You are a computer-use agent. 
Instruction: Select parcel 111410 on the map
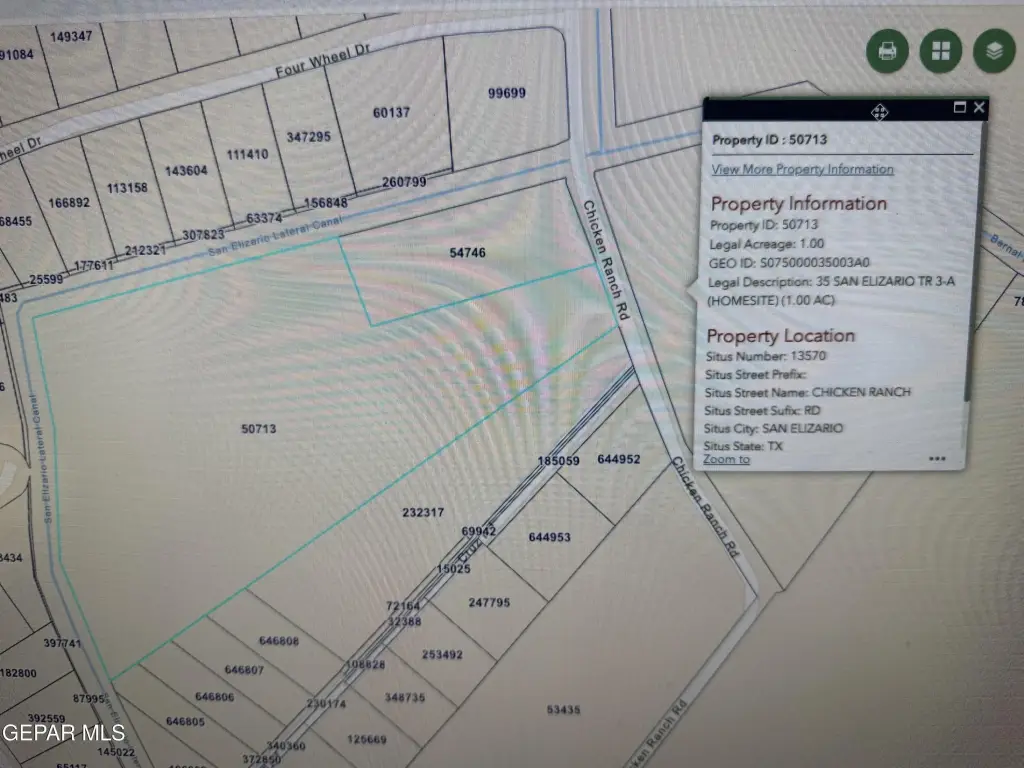(x=247, y=154)
